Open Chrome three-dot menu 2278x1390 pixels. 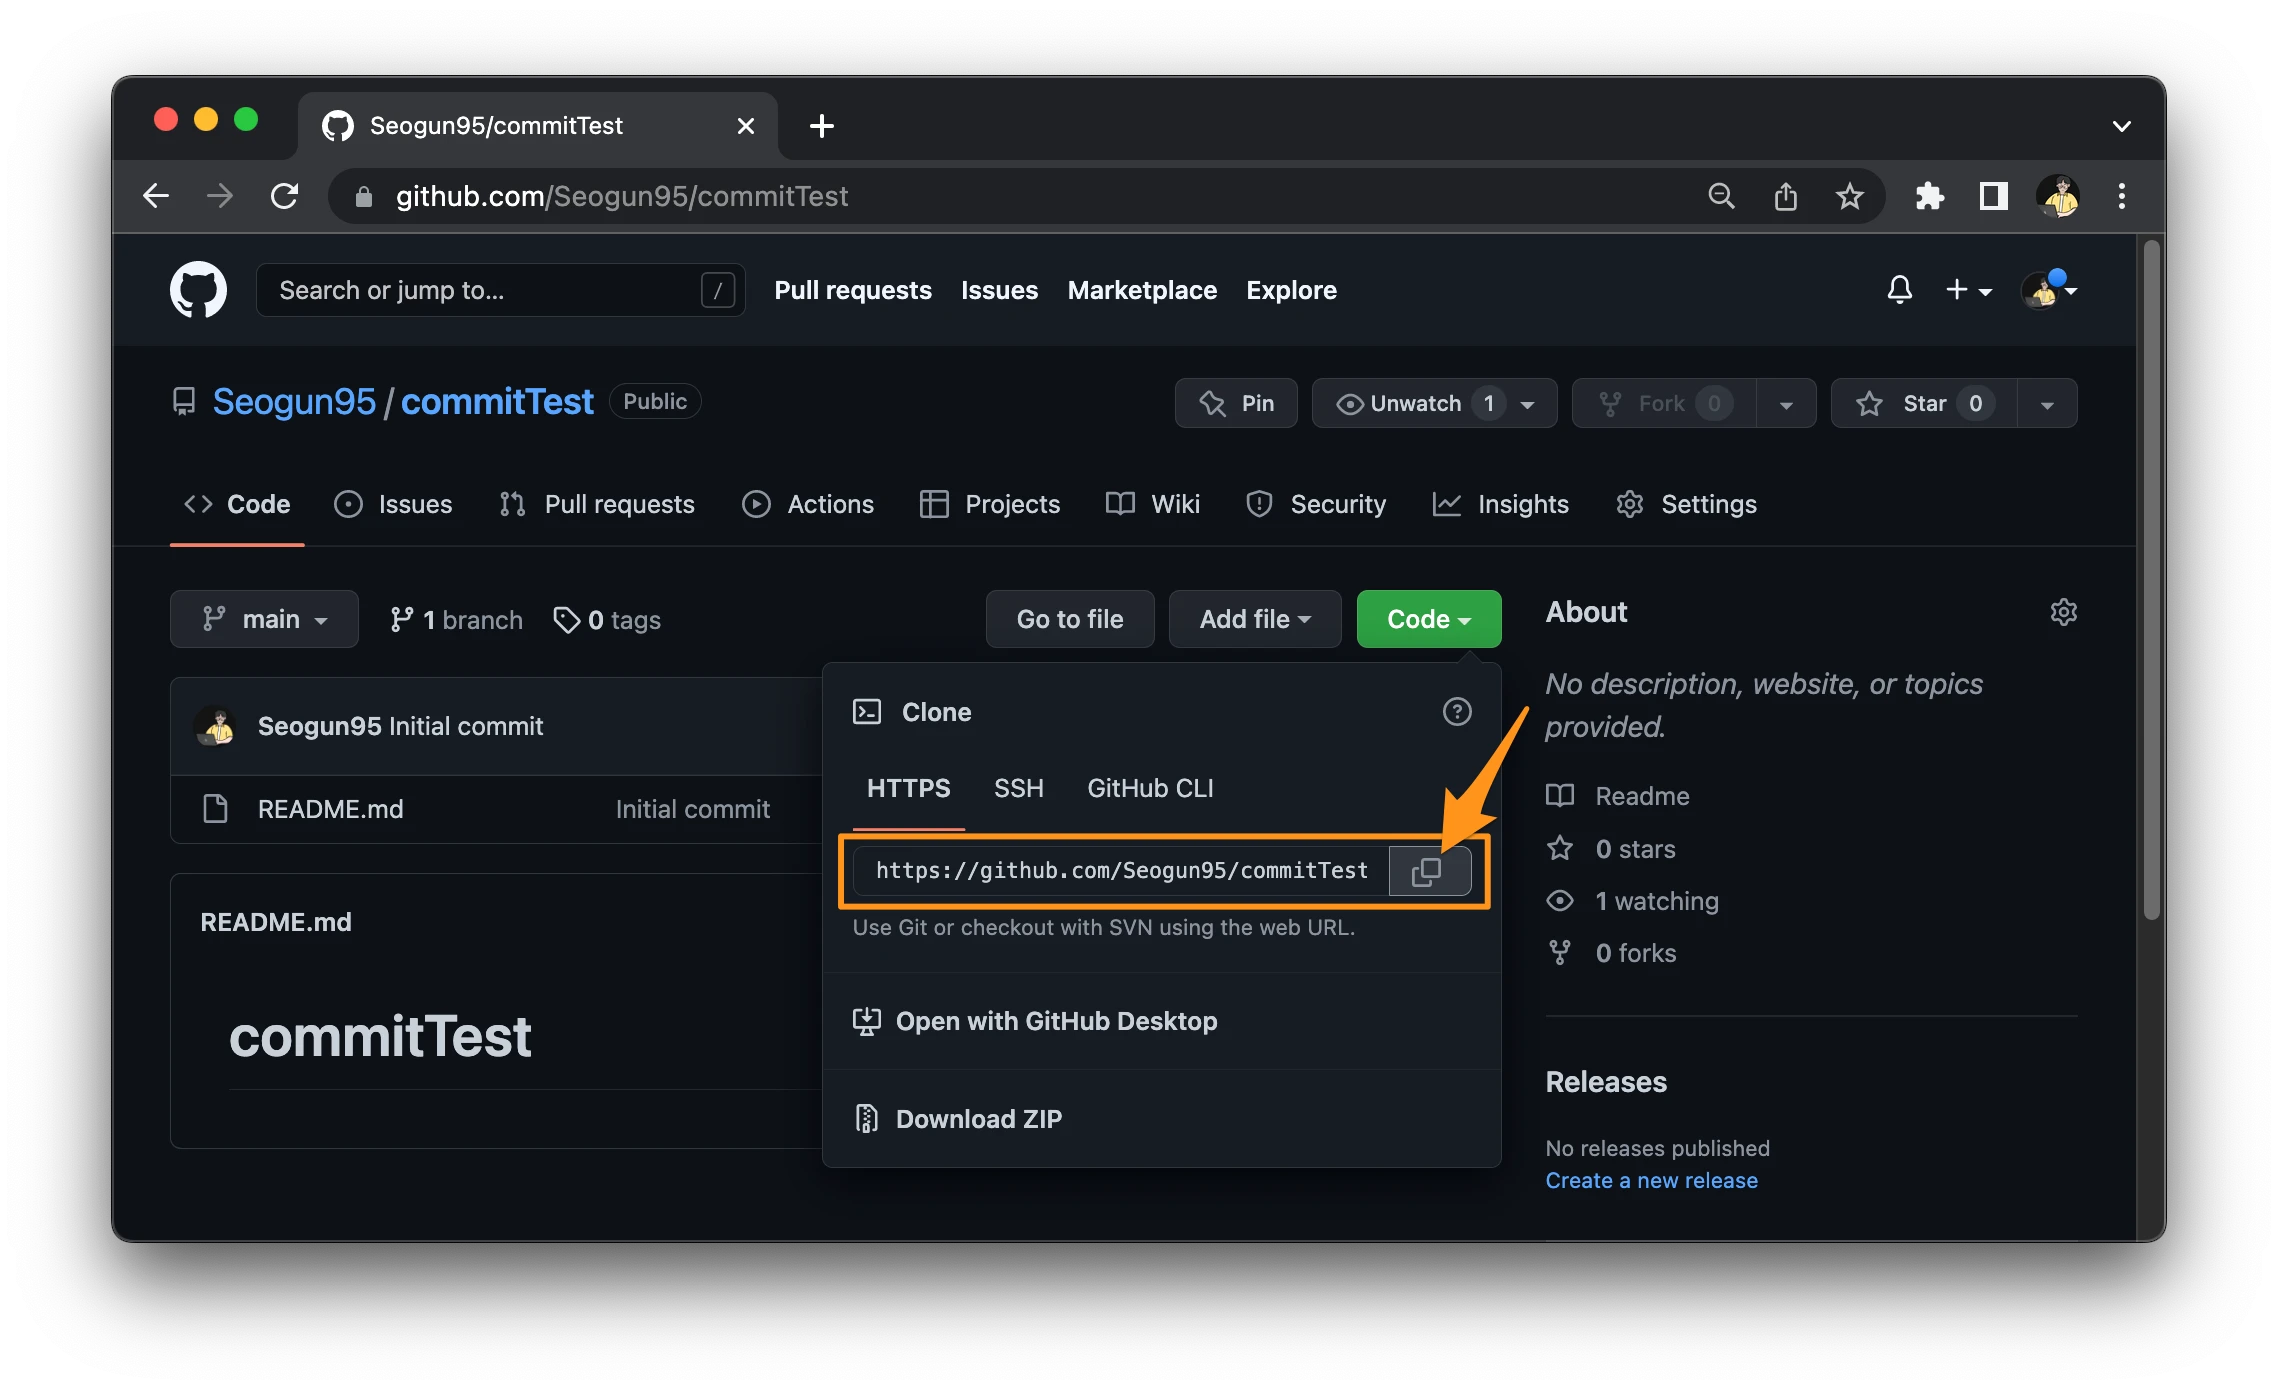(2122, 196)
